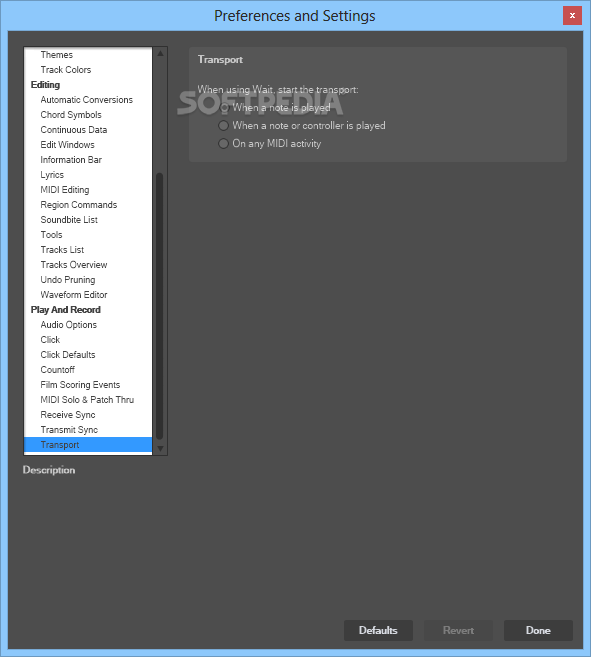Click the list scrollbar up arrow
Image resolution: width=591 pixels, height=657 pixels.
click(160, 53)
